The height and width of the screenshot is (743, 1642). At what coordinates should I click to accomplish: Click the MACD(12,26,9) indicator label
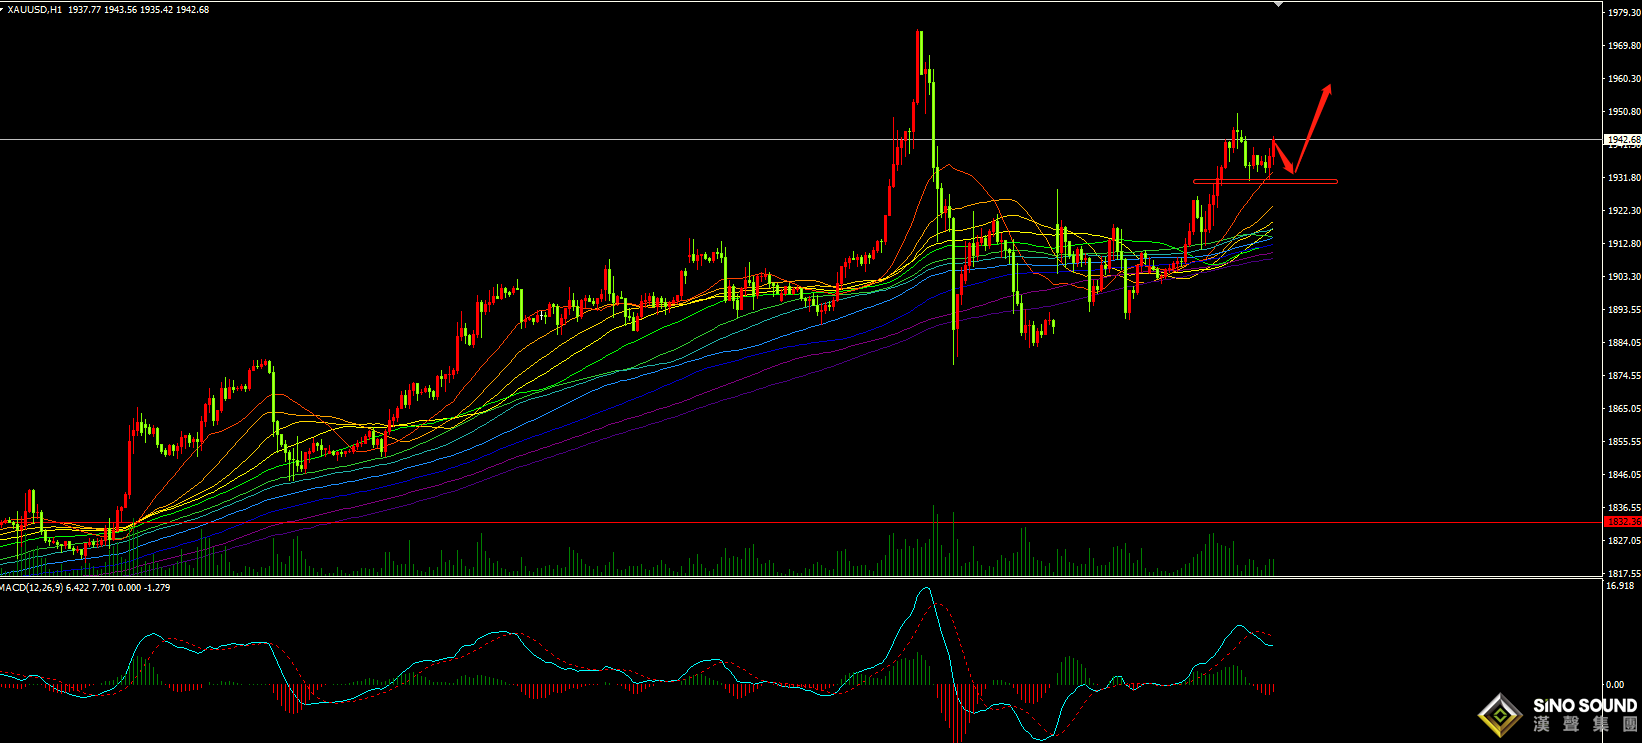pos(30,588)
